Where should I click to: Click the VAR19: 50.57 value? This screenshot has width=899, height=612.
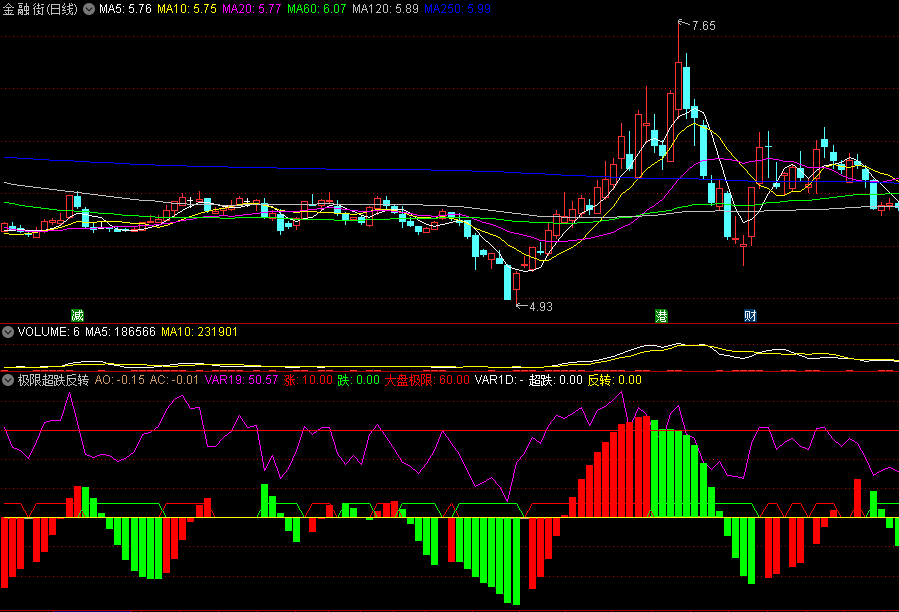tap(241, 380)
